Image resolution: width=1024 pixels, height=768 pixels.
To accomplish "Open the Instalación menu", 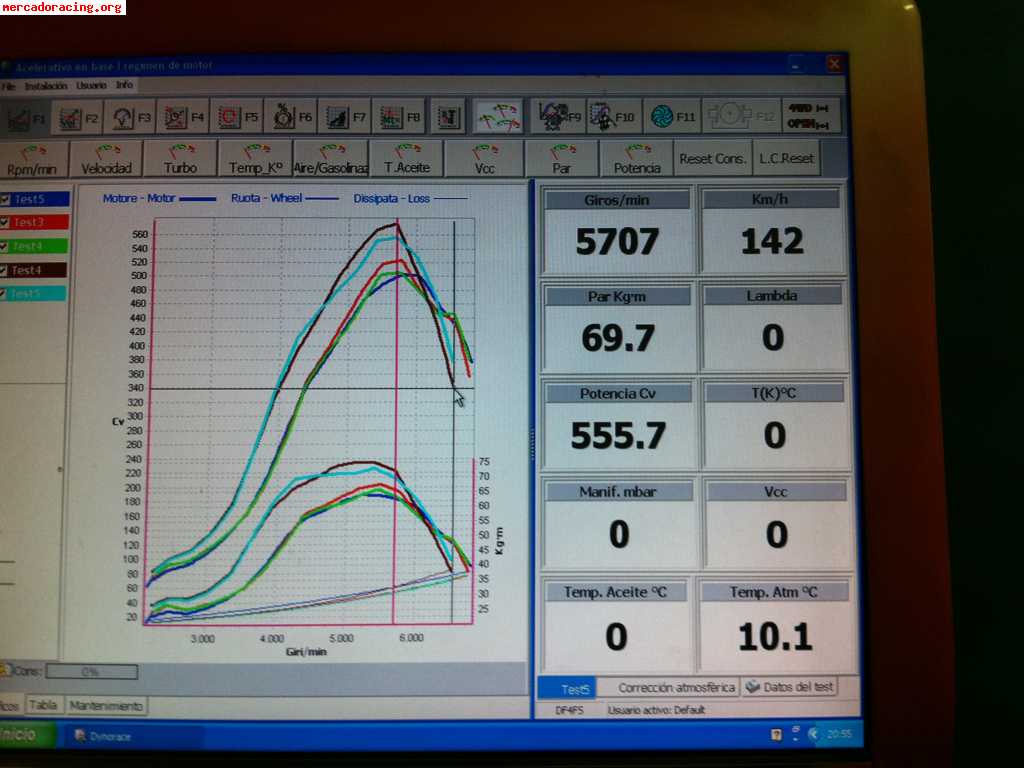I will coord(46,86).
